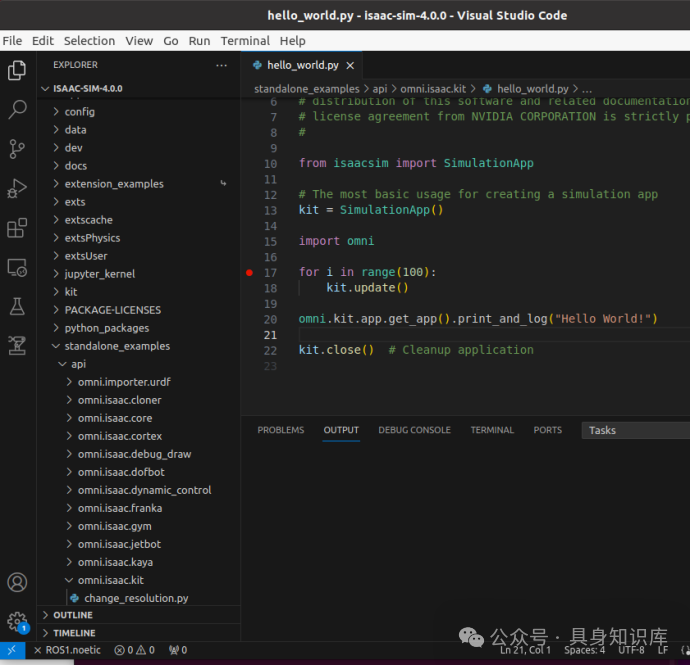Open the Search view icon

[x=17, y=109]
